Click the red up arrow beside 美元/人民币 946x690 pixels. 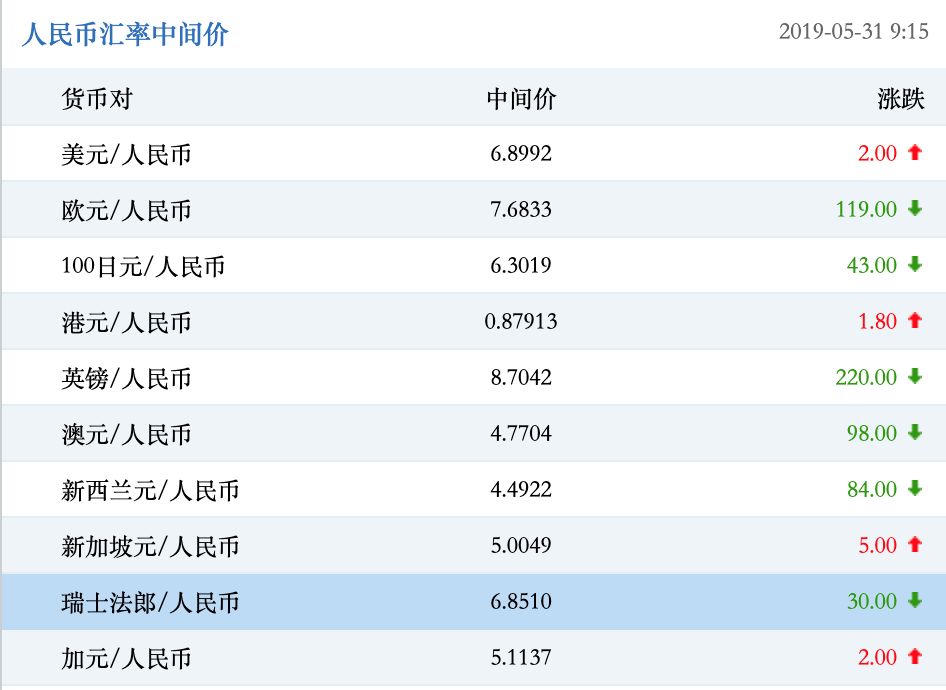coord(914,154)
